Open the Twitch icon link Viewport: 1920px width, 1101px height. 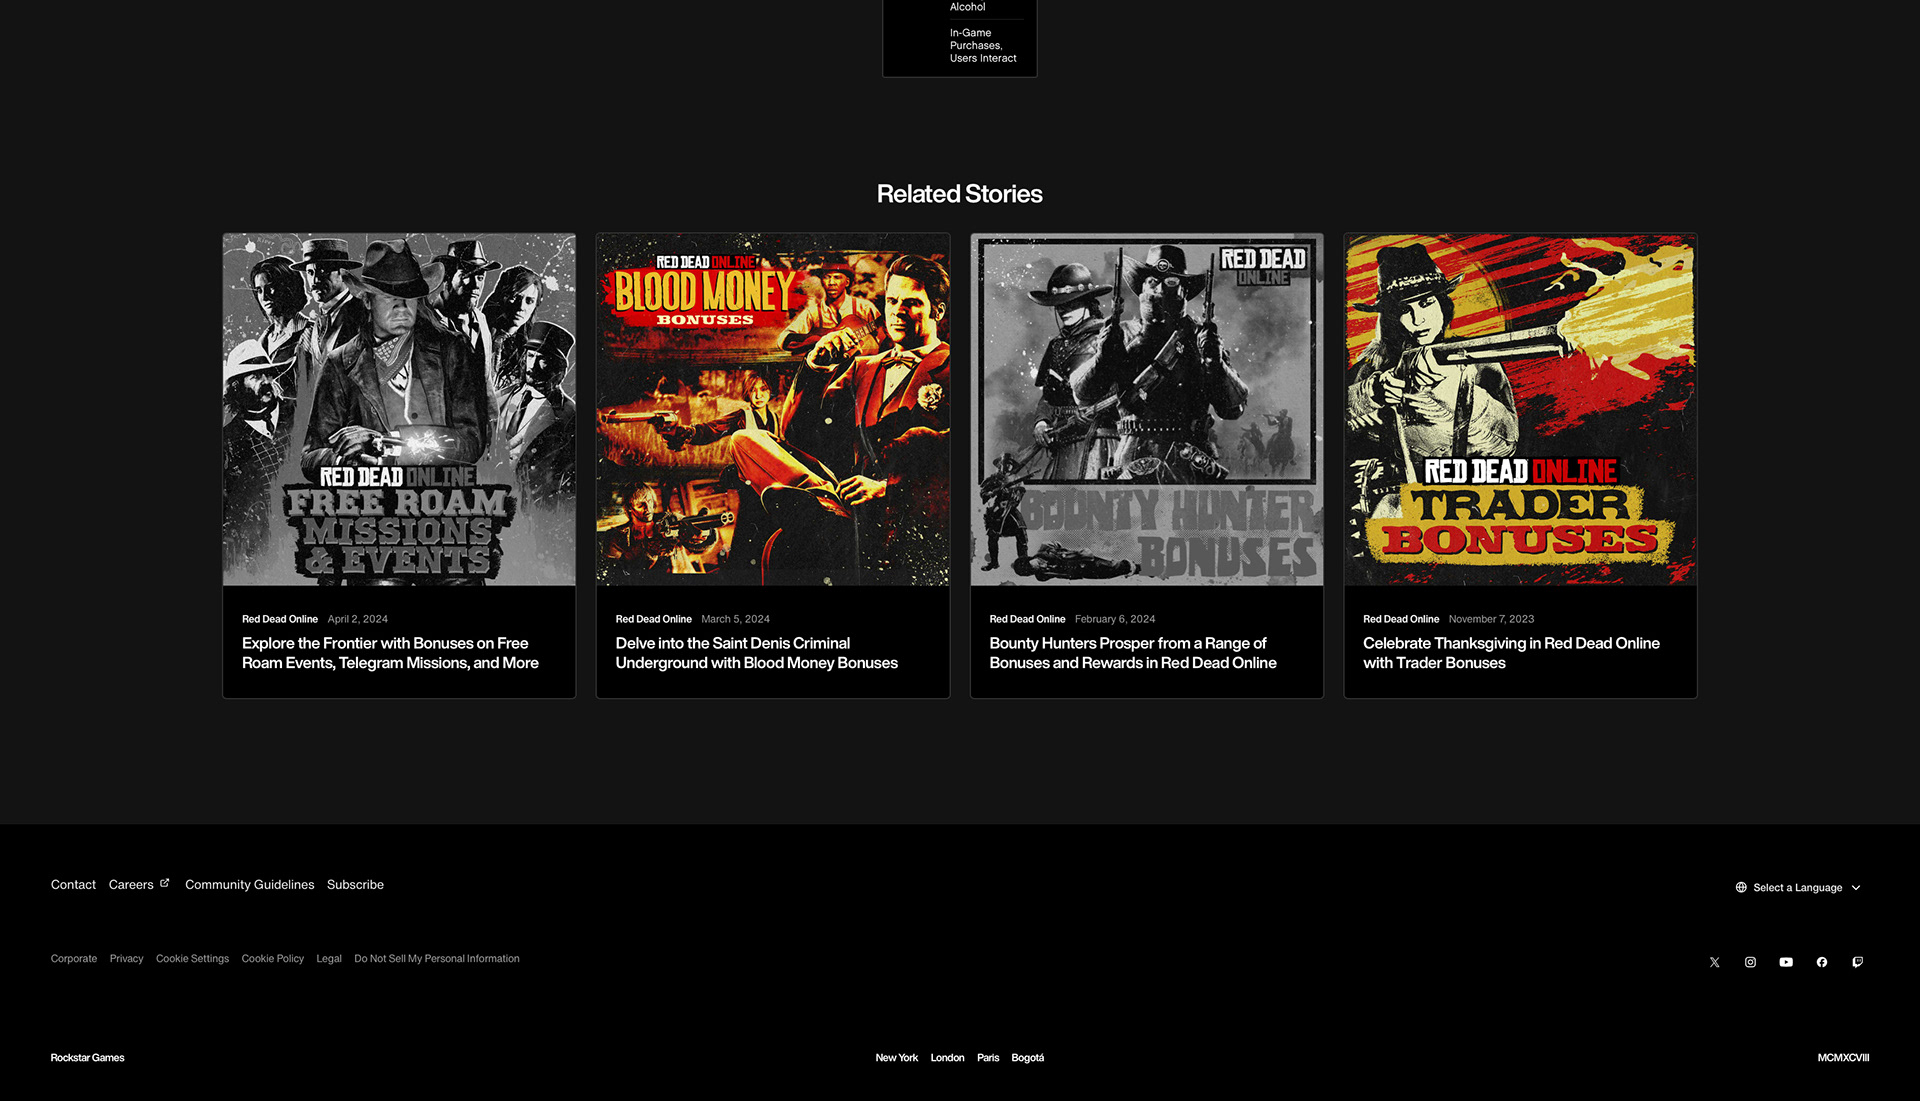coord(1857,962)
